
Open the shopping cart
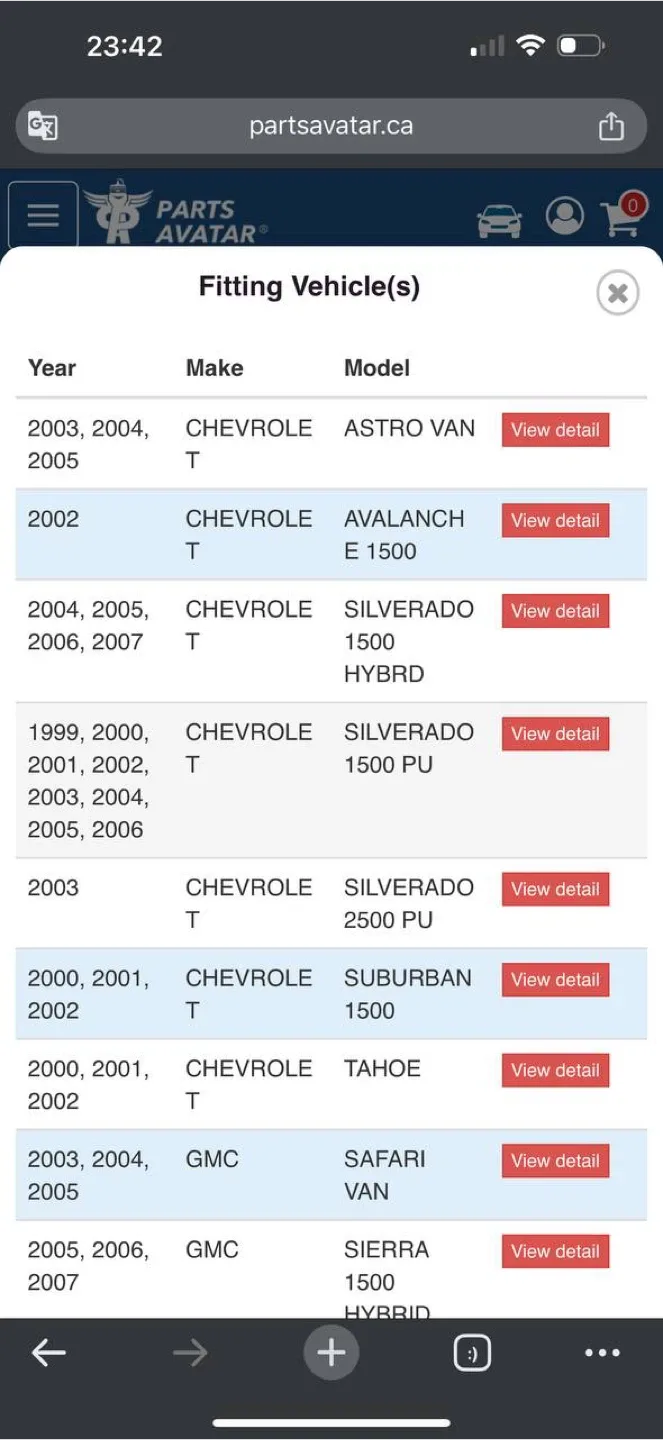click(623, 216)
